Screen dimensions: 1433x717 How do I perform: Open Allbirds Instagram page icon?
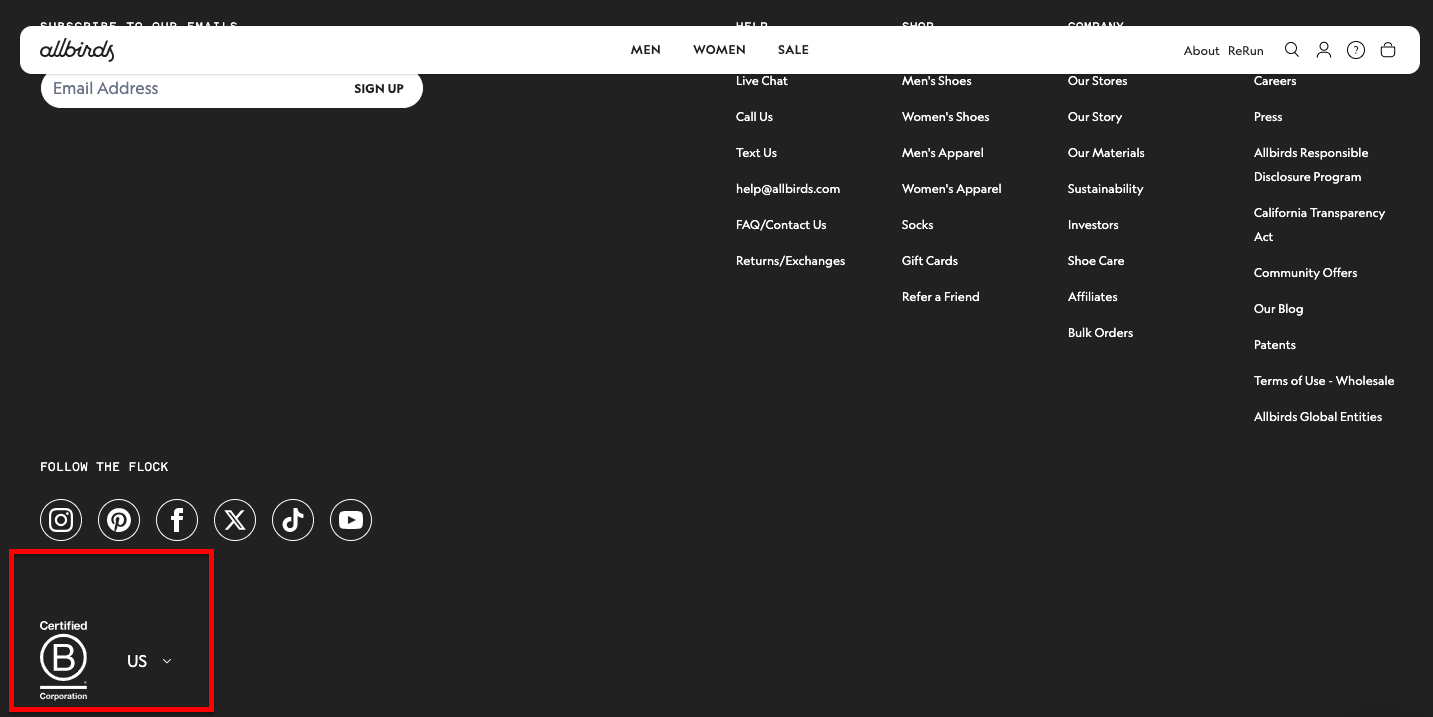click(x=61, y=520)
